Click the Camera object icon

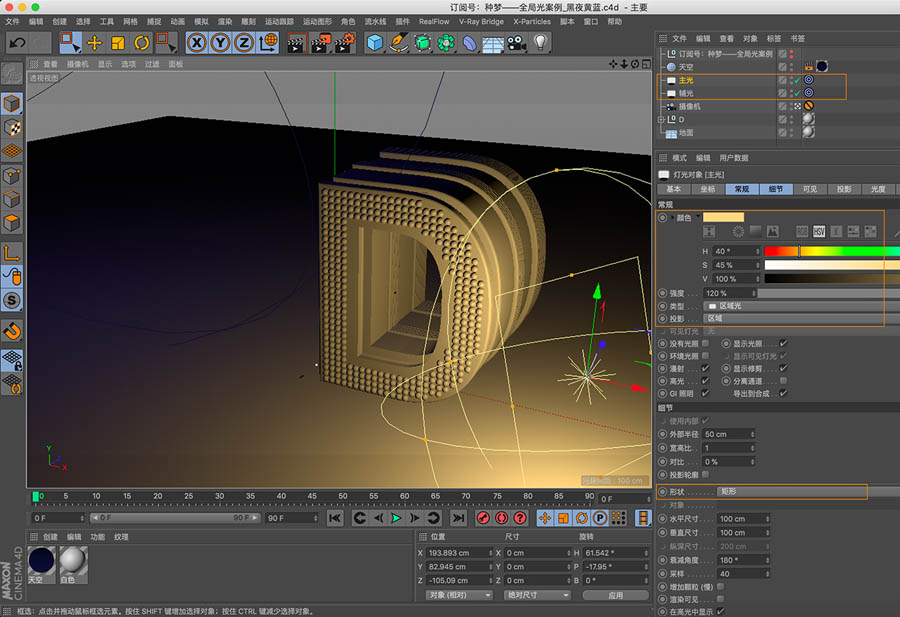pos(517,43)
